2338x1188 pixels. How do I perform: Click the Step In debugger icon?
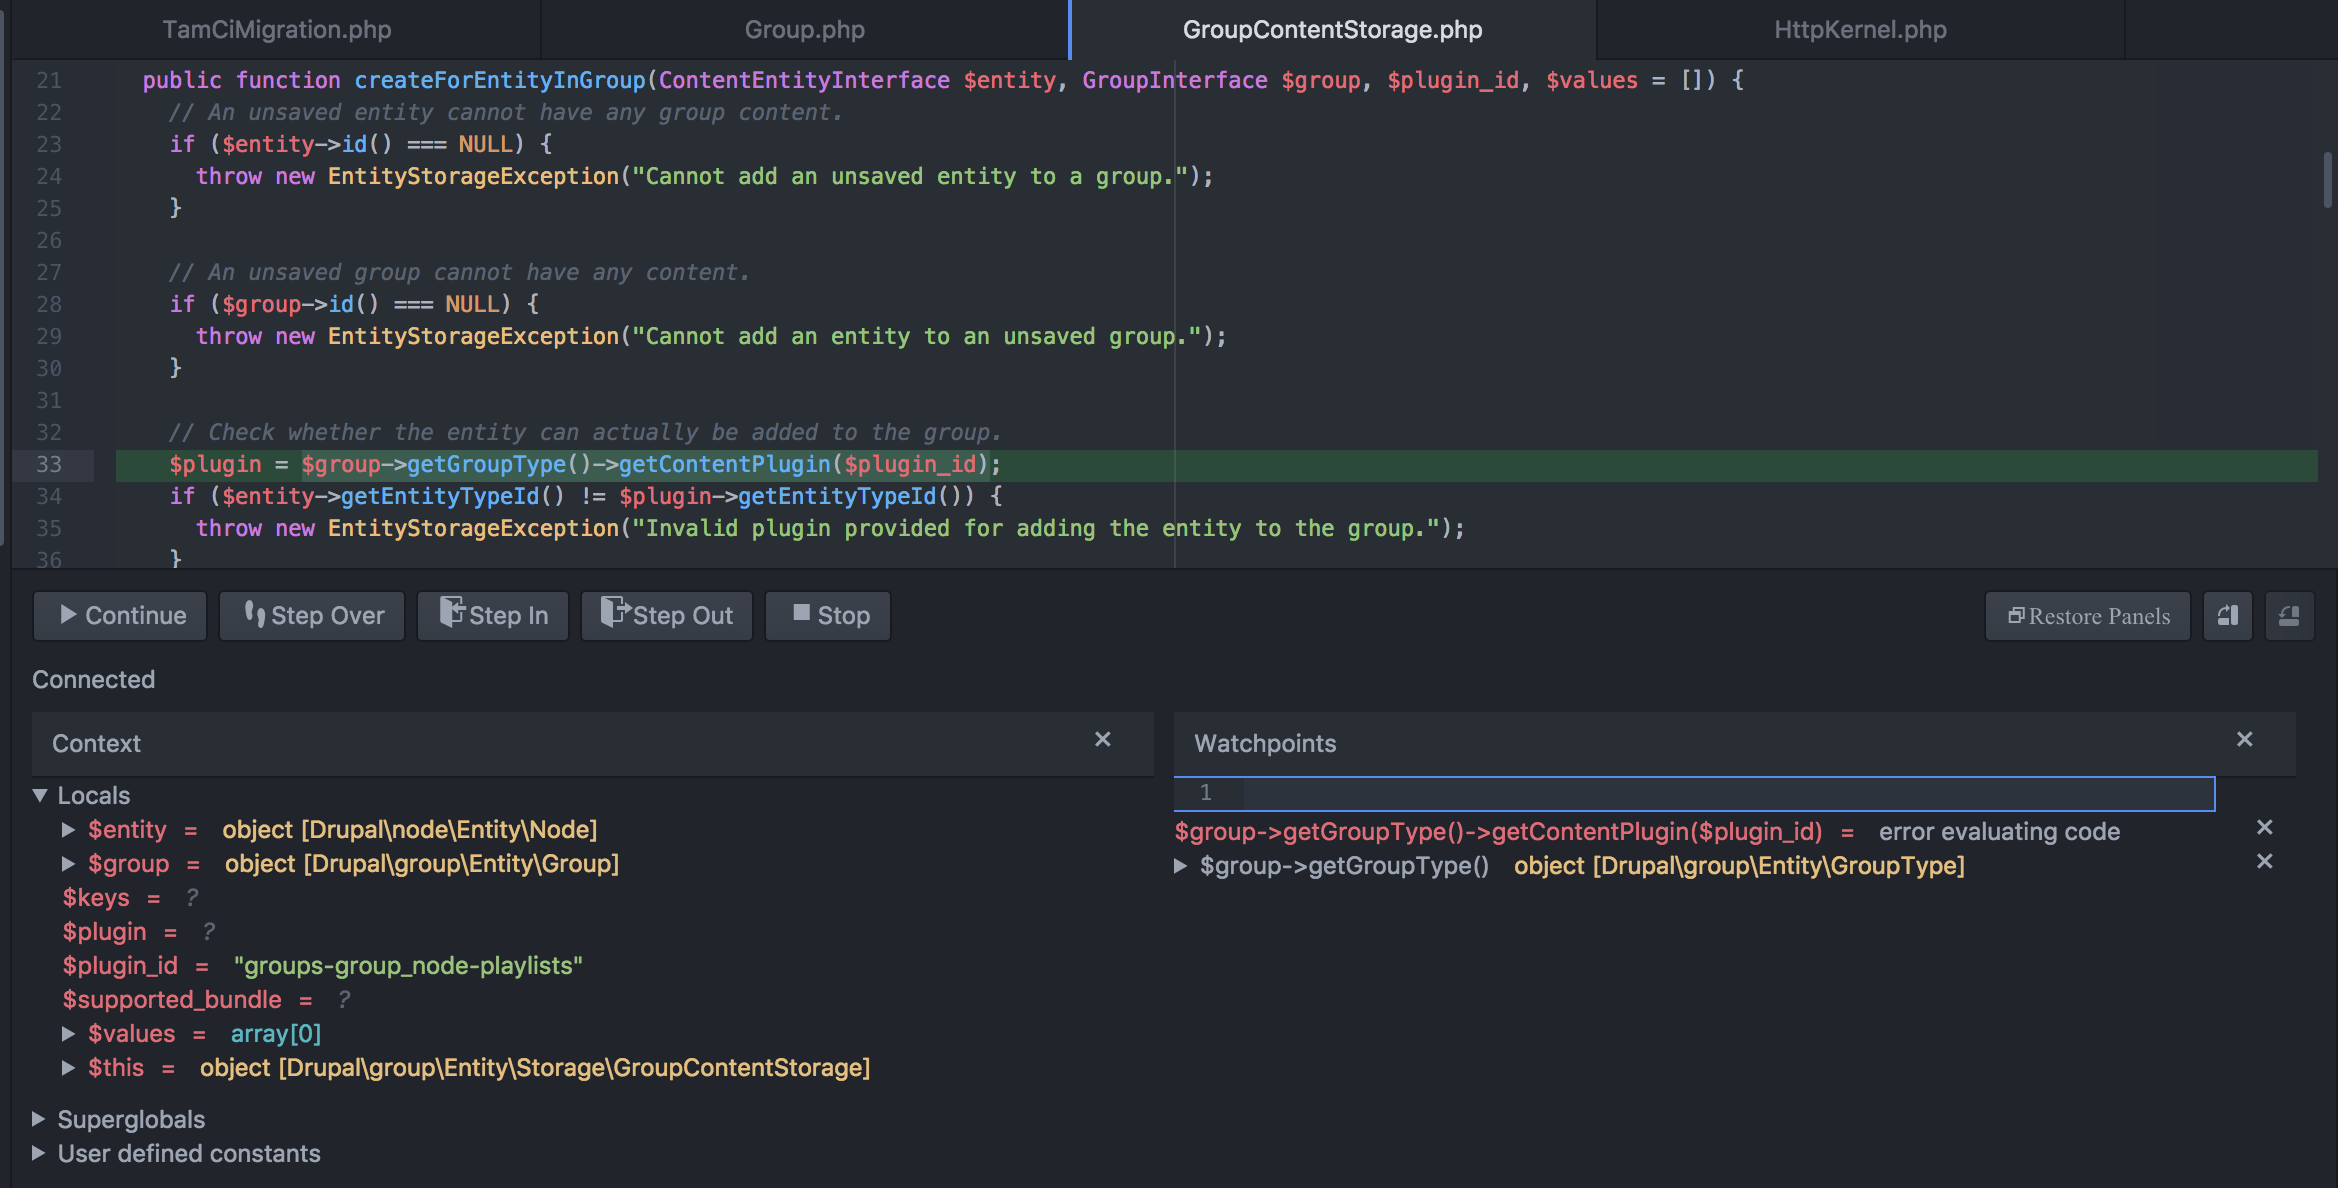[x=453, y=615]
